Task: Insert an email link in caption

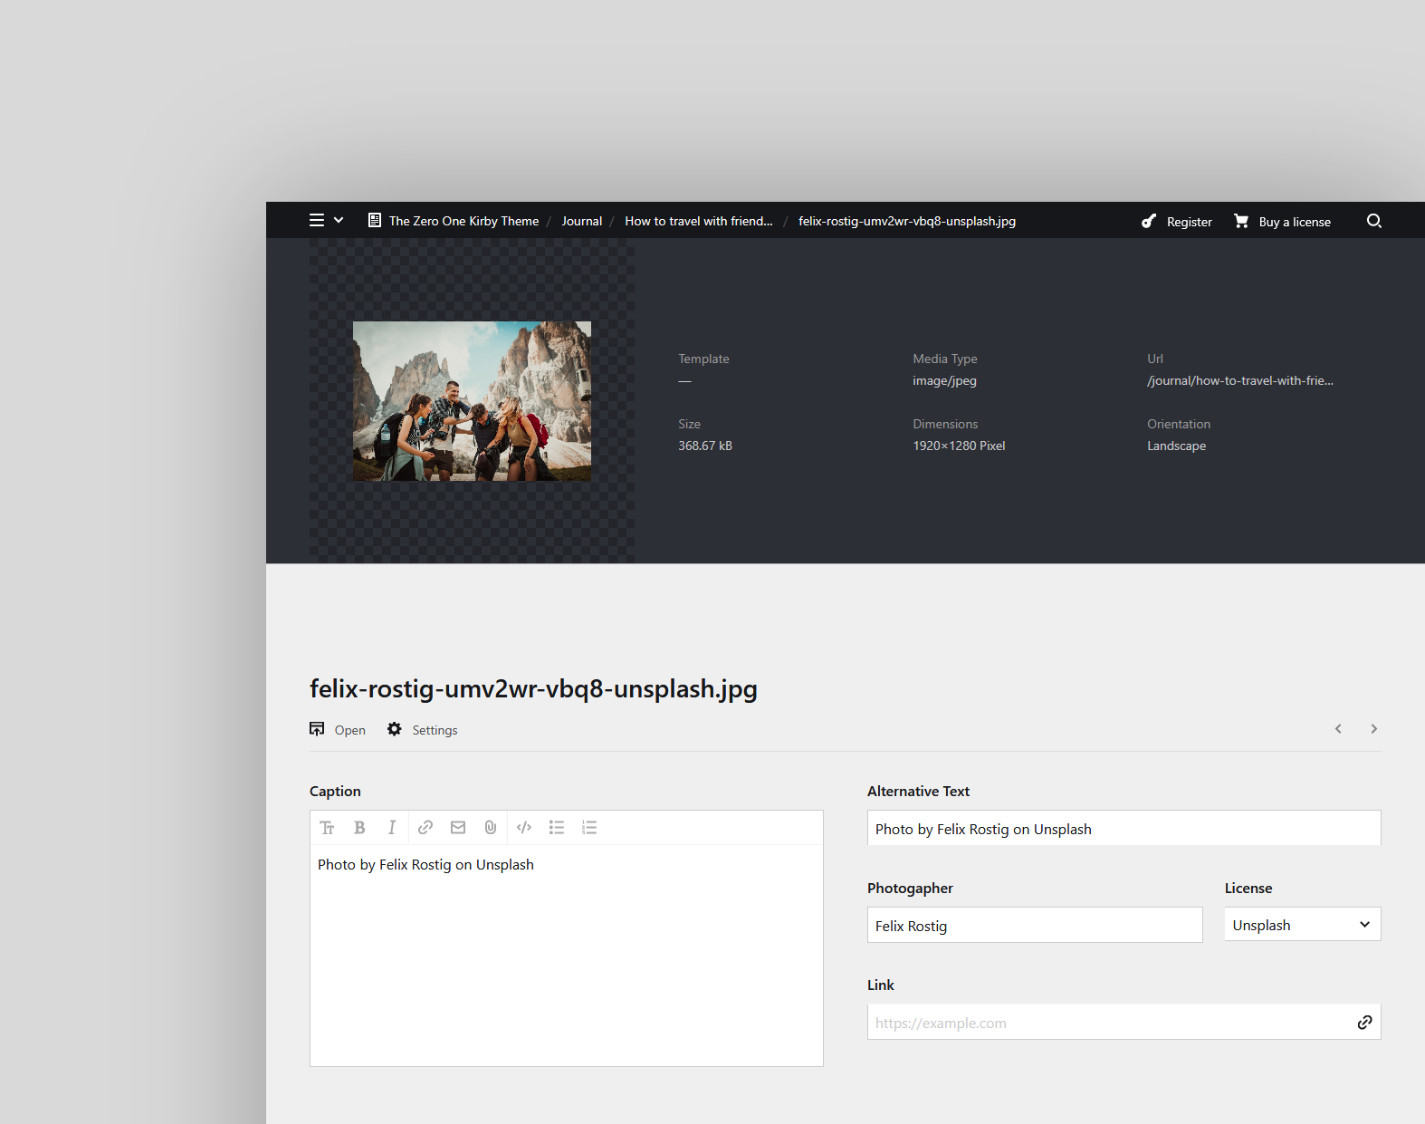Action: pyautogui.click(x=458, y=828)
